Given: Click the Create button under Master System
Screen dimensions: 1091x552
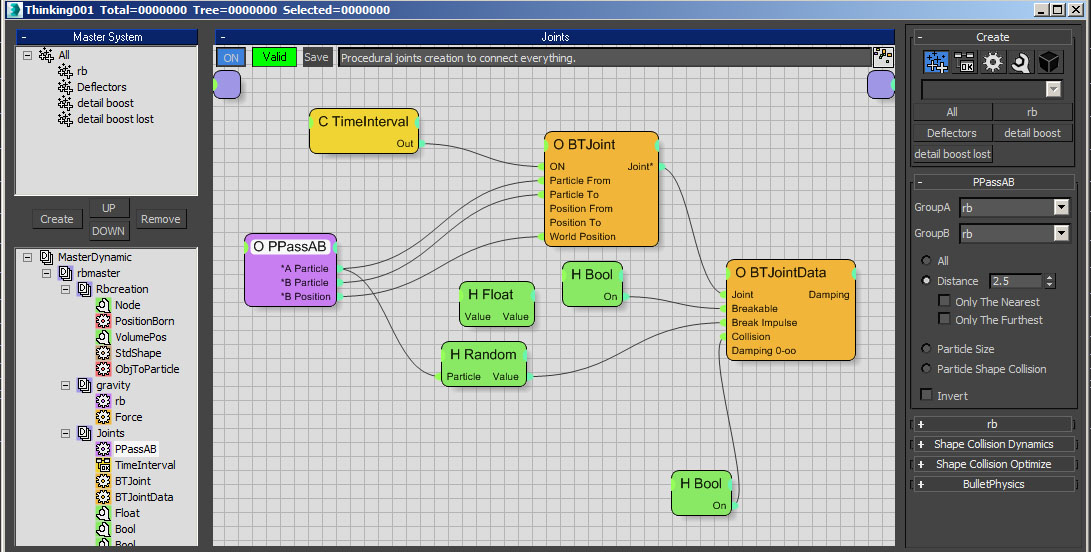Looking at the screenshot, I should point(56,219).
